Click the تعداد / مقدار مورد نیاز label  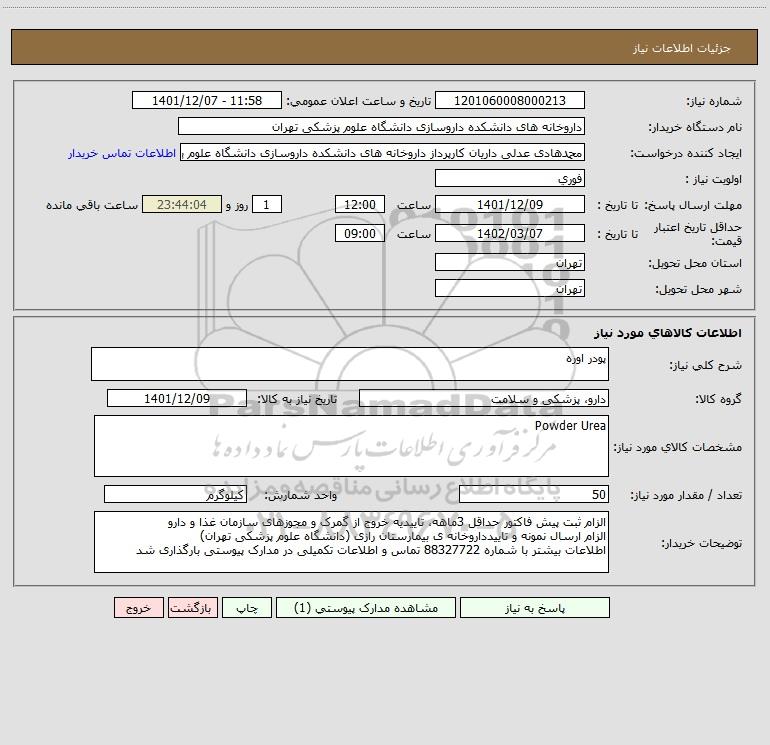[x=686, y=495]
